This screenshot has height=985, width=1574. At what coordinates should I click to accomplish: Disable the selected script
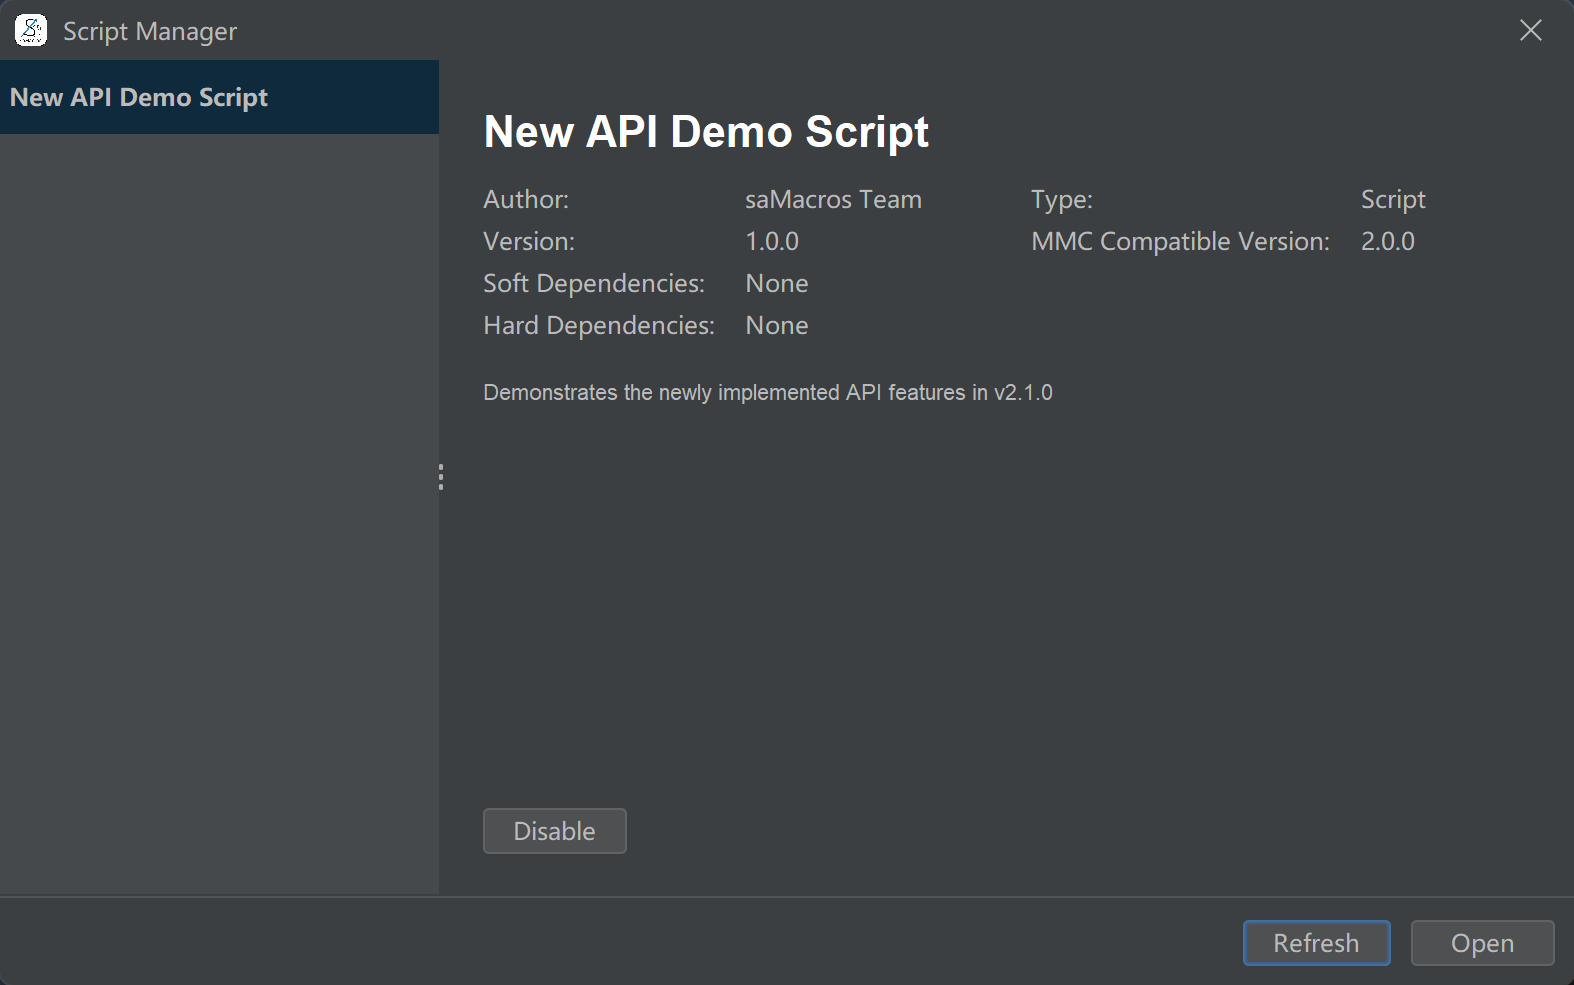(554, 831)
